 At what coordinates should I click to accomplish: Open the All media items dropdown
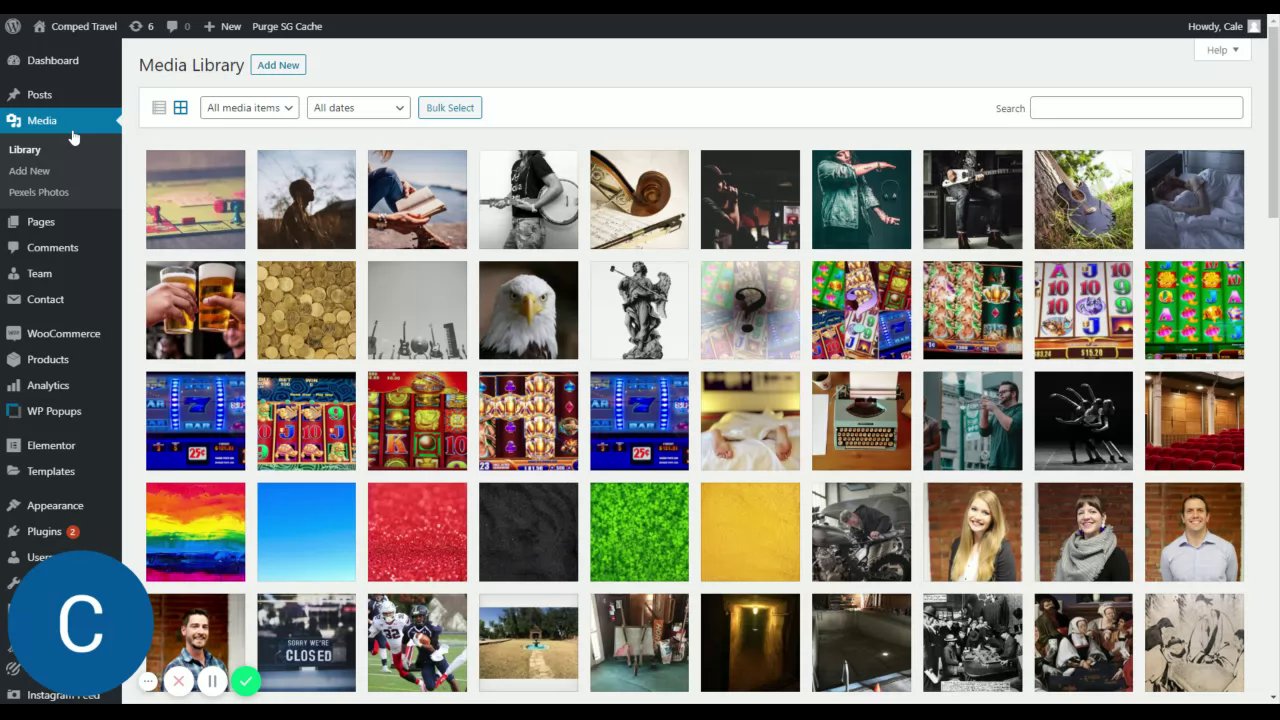click(250, 108)
